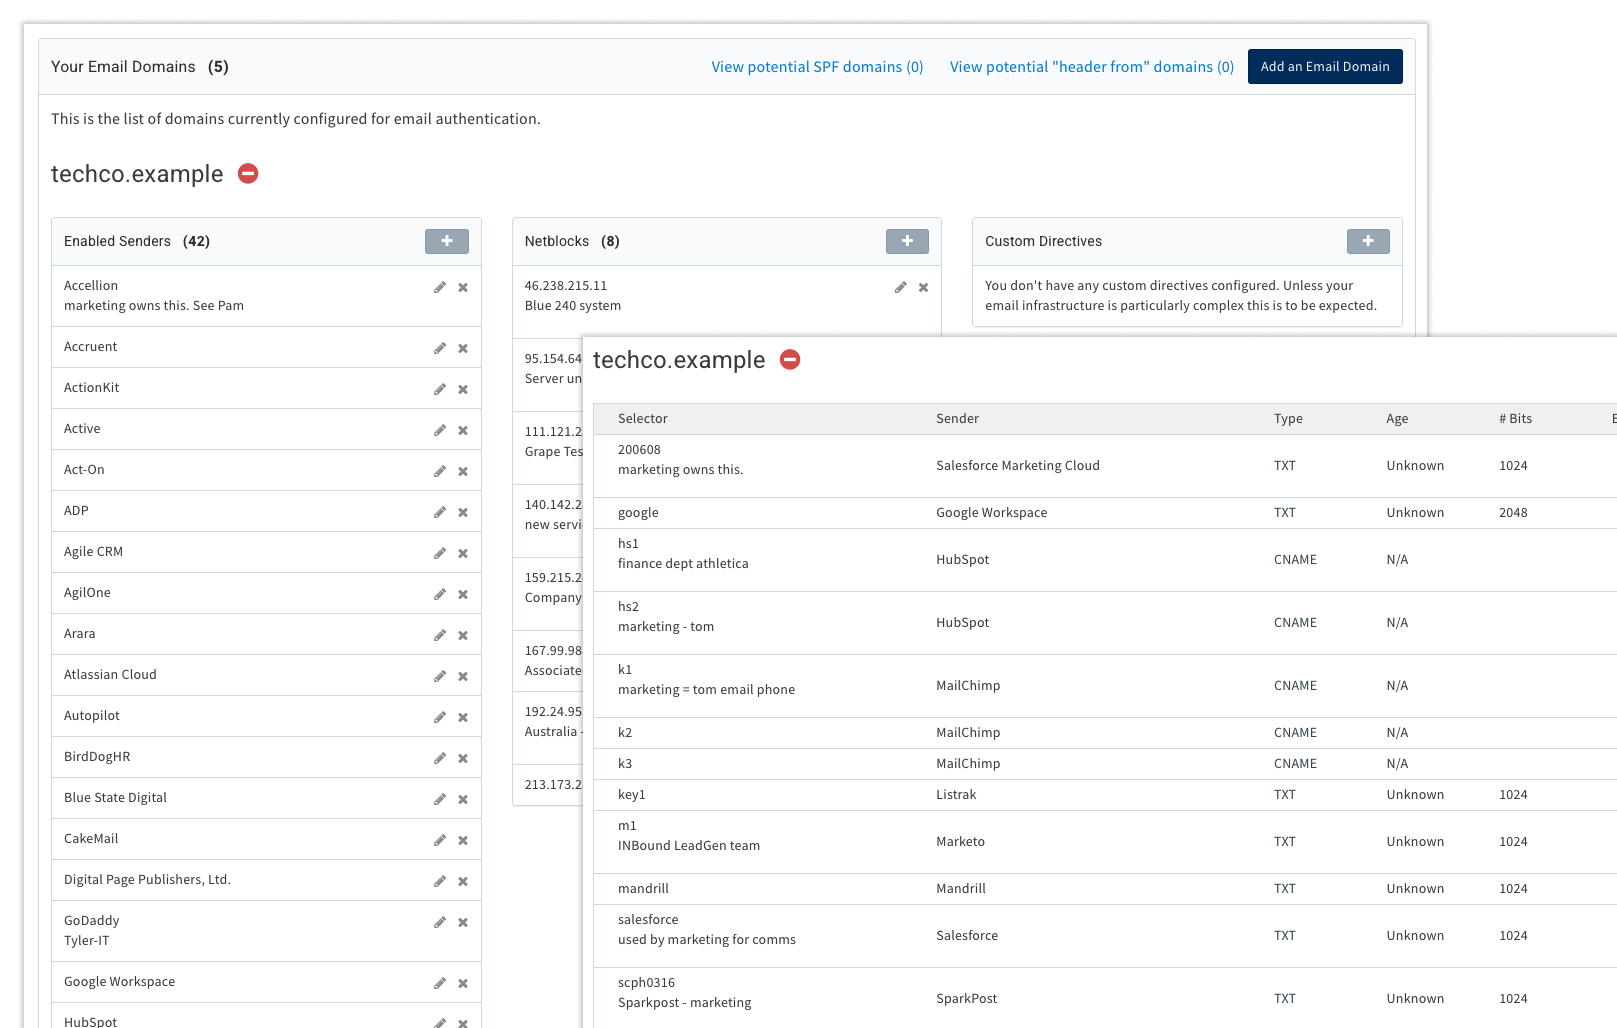Select the key1 selector entry
The width and height of the screenshot is (1617, 1028).
pos(632,795)
